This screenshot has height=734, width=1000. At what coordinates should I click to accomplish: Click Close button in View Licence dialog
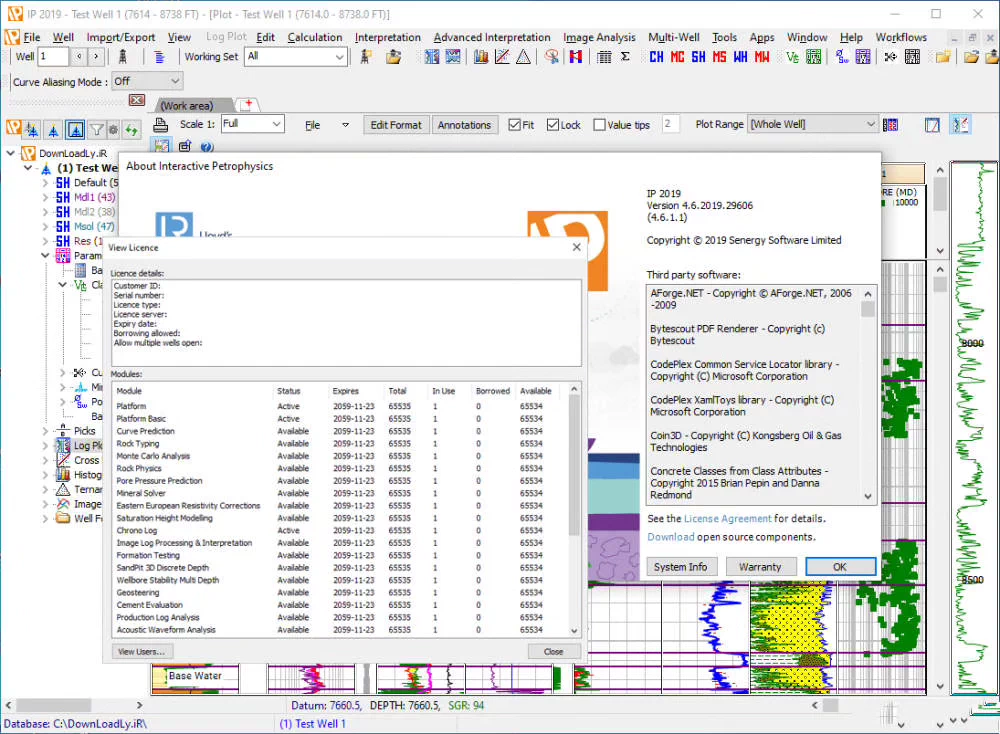[554, 652]
